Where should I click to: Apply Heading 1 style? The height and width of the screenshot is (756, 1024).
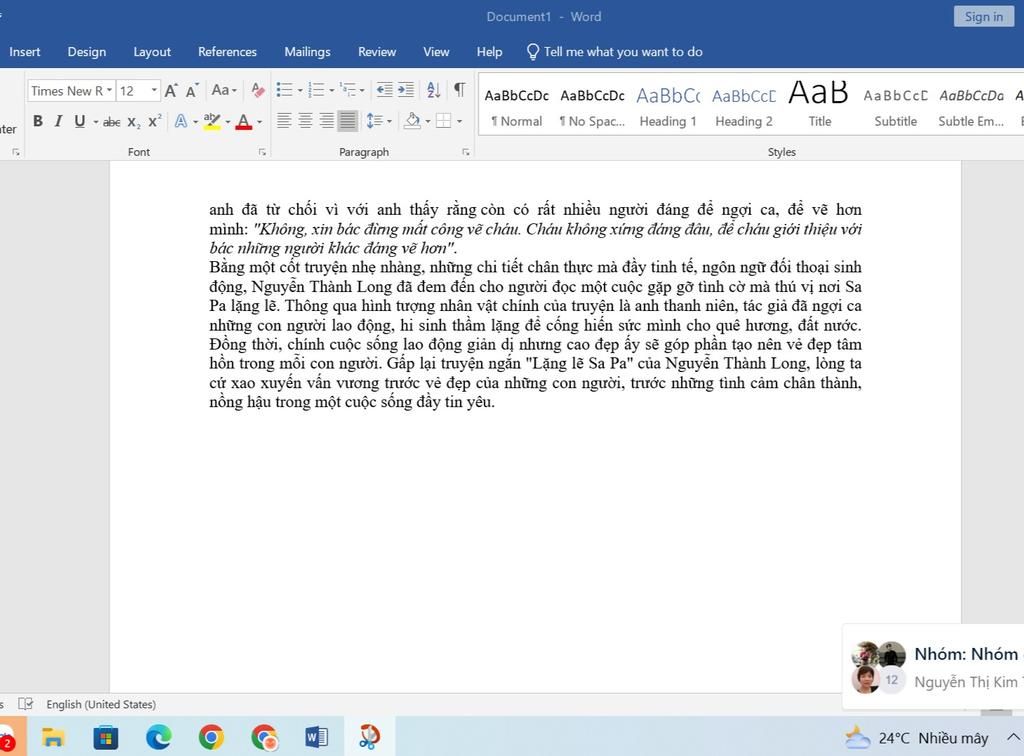(x=668, y=106)
